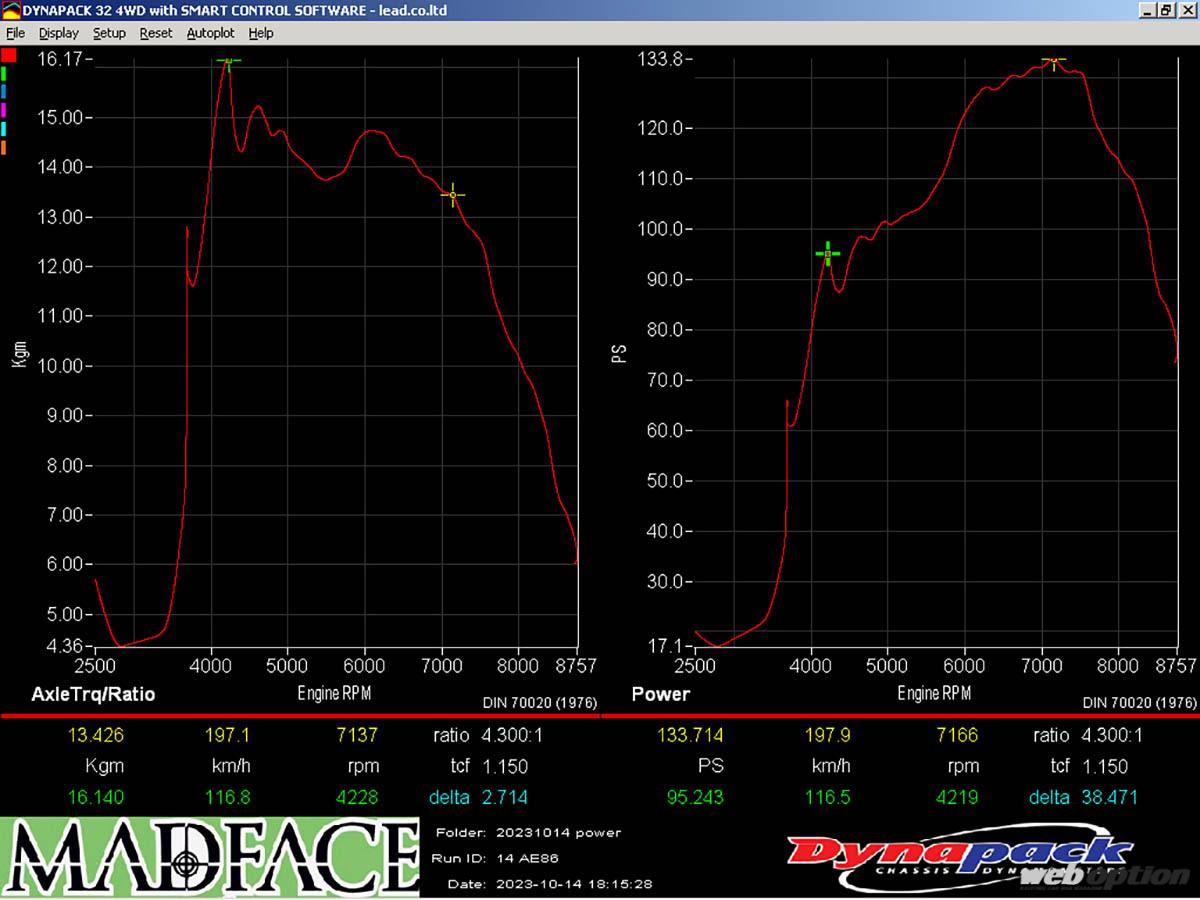Select the red run color swatch
1200x900 pixels.
pyautogui.click(x=8, y=55)
